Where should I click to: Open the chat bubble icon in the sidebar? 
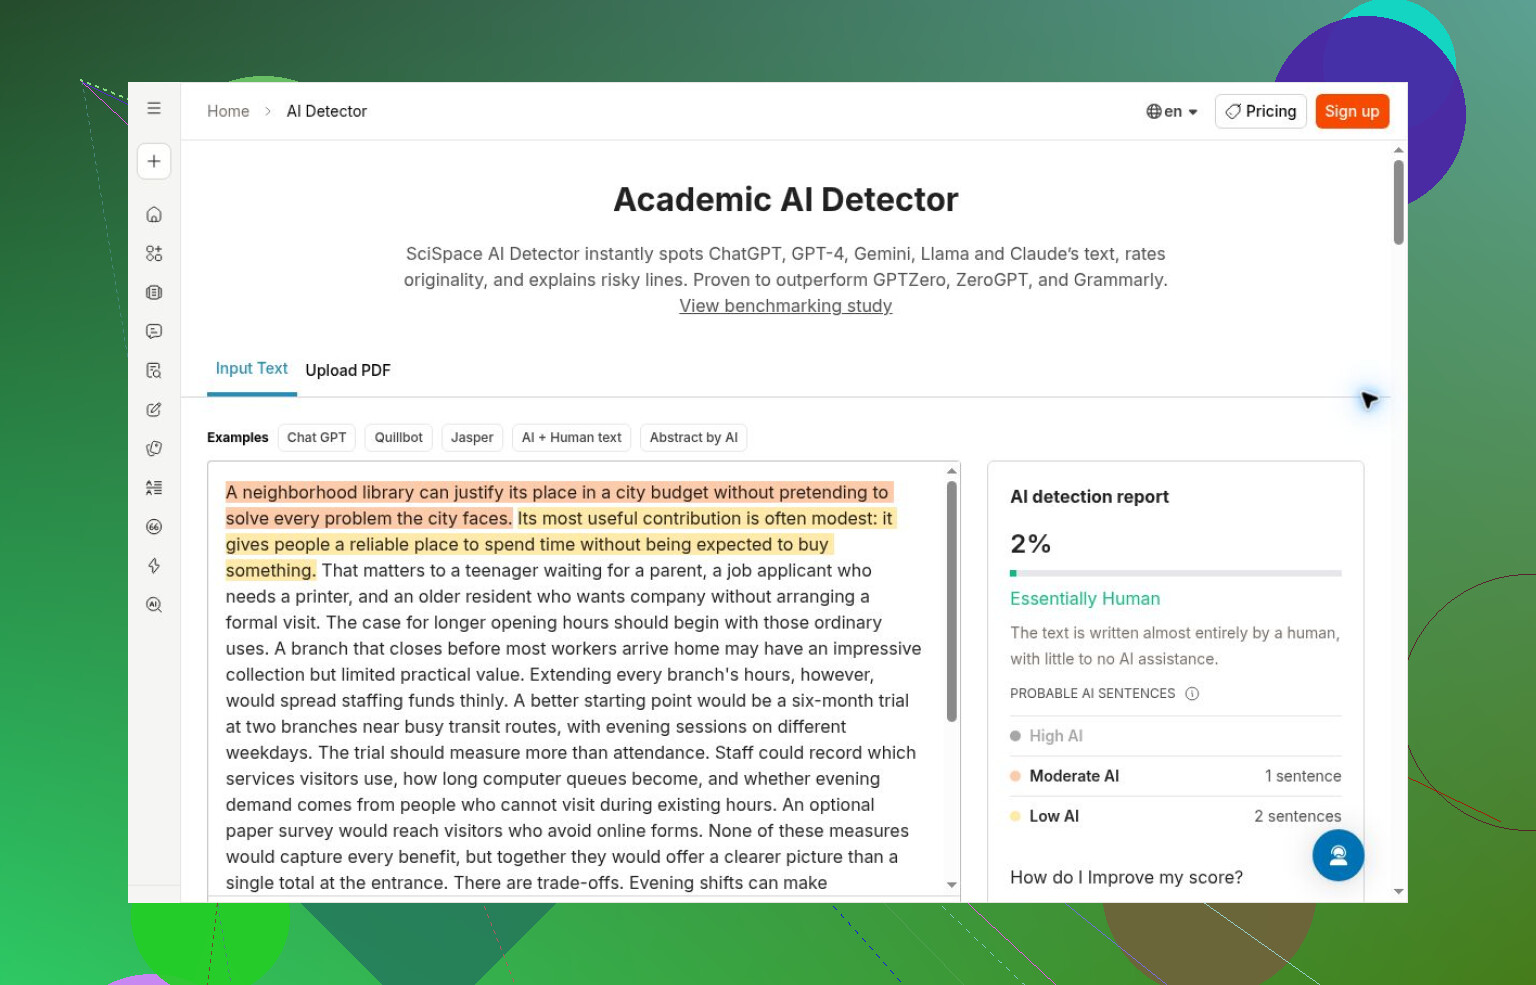pos(154,331)
